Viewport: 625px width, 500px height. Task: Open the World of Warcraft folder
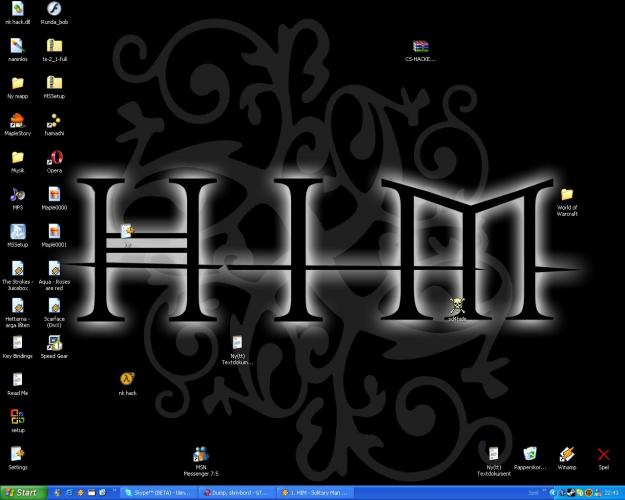pos(567,195)
